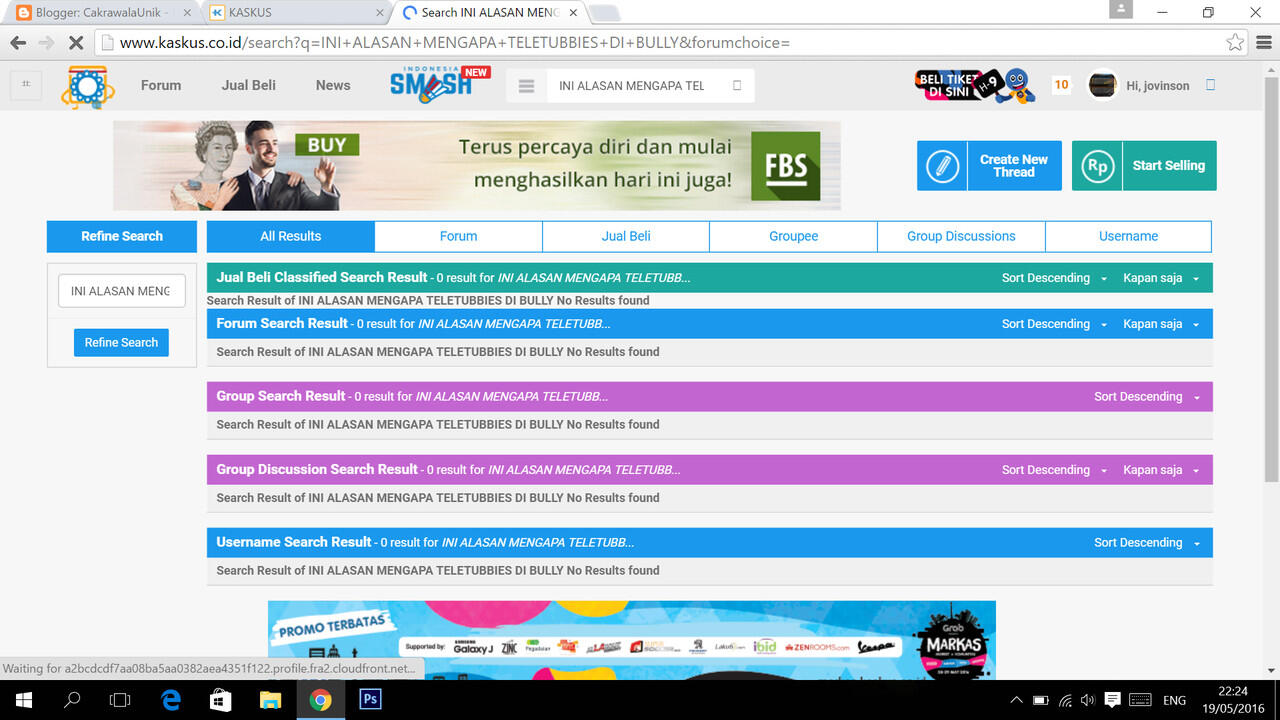Open the Indonesia Smash promo logo
This screenshot has height=720, width=1280.
point(440,84)
